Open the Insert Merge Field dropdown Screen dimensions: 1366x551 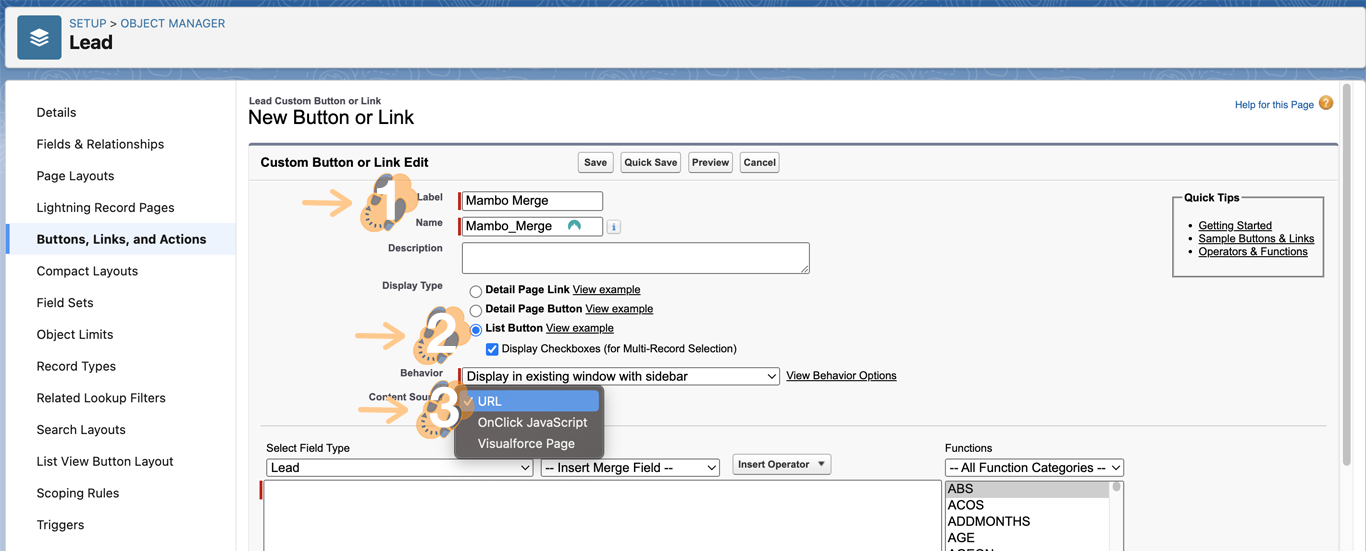pyautogui.click(x=630, y=467)
